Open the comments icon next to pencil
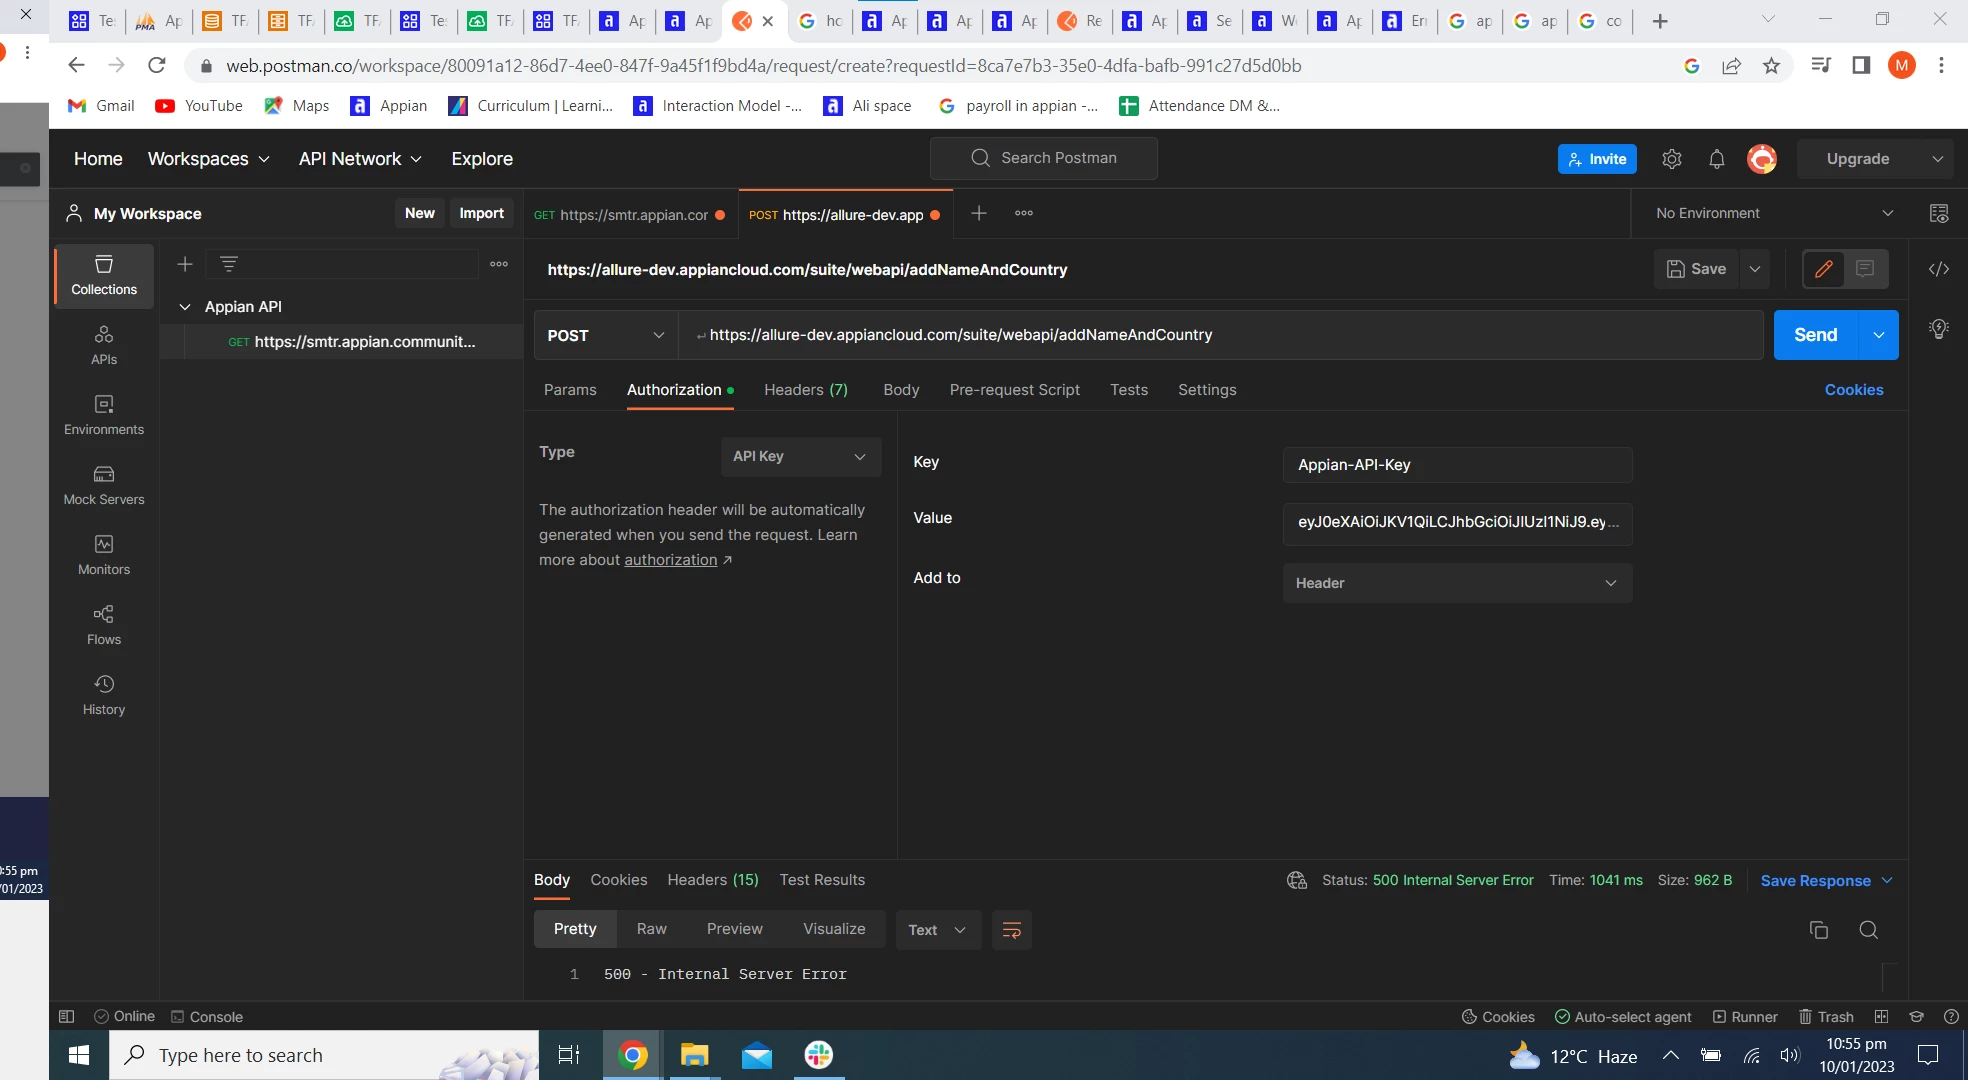 click(x=1865, y=269)
